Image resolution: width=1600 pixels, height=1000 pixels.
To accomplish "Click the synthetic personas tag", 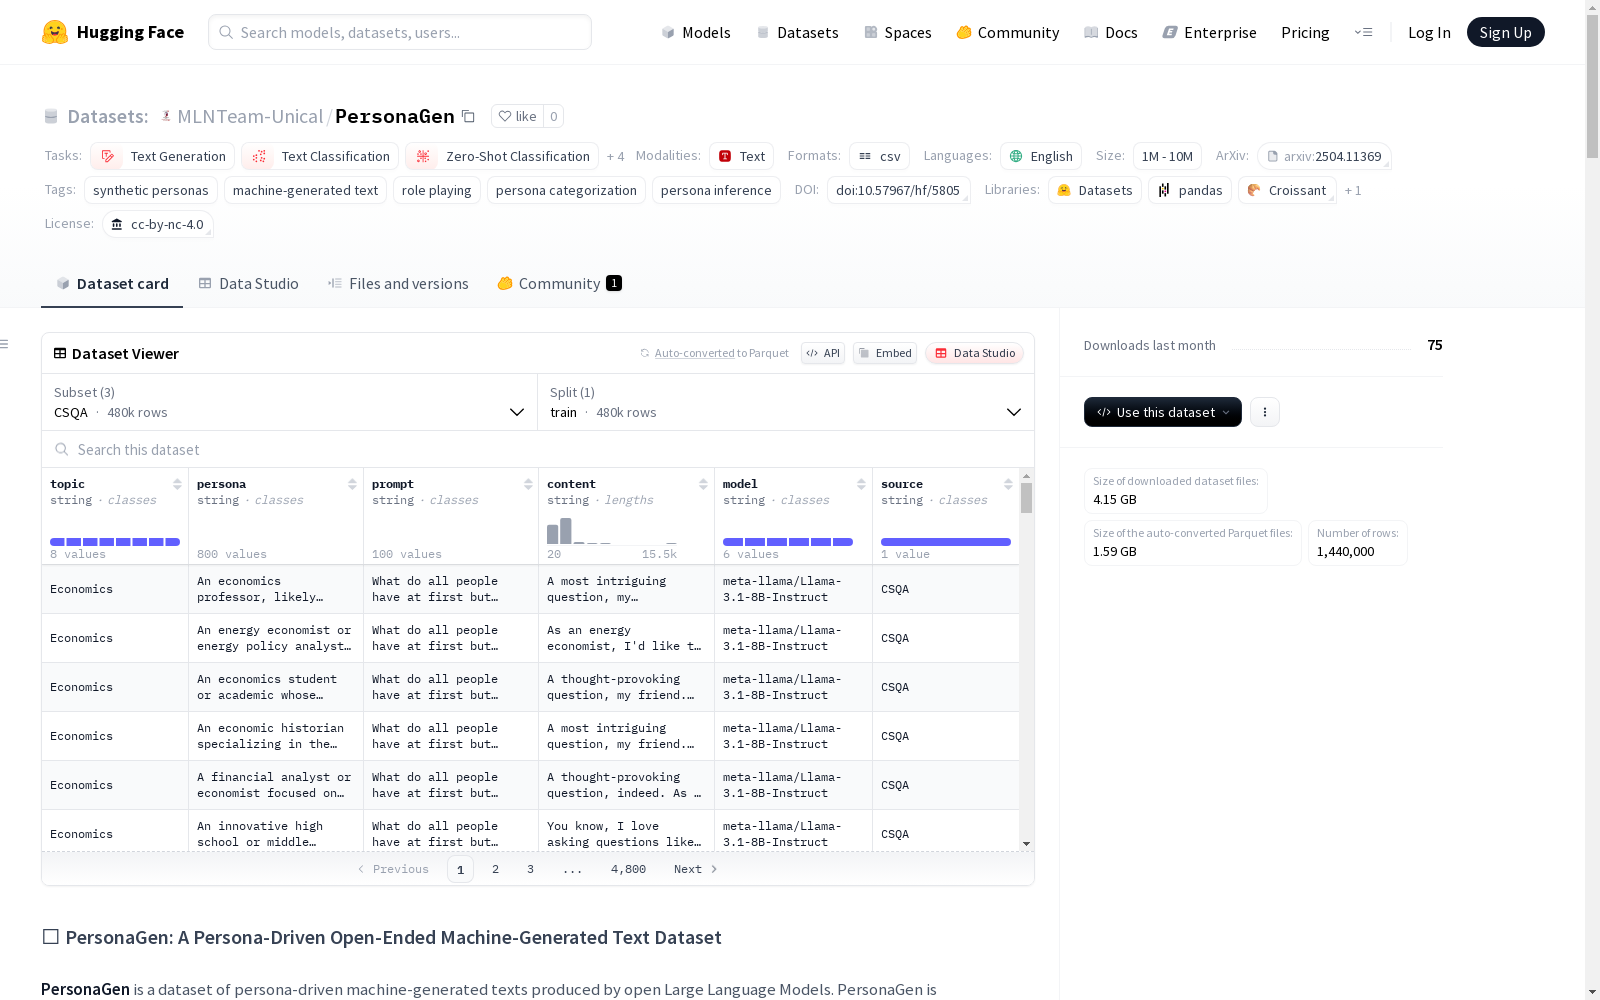I will coord(151,190).
